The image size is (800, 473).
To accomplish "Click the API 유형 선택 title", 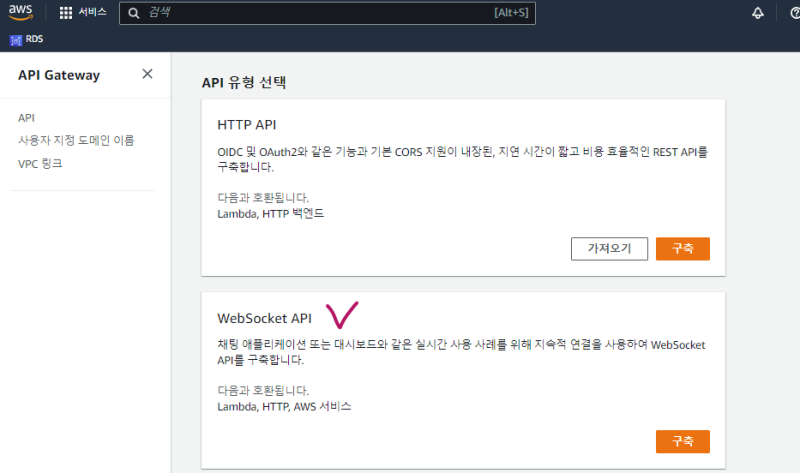I will tap(244, 83).
